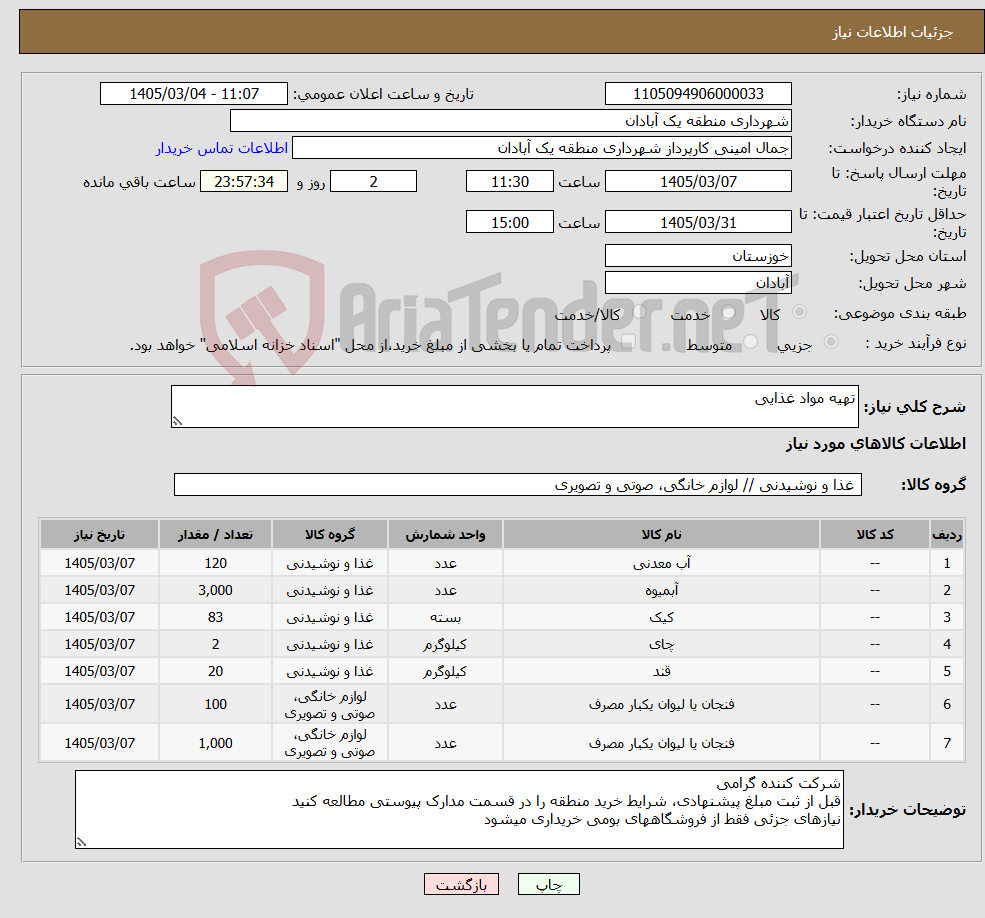This screenshot has width=985, height=918.
Task: Click buyer organization field شهرداری منطقه یک آبادان
Action: 511,121
